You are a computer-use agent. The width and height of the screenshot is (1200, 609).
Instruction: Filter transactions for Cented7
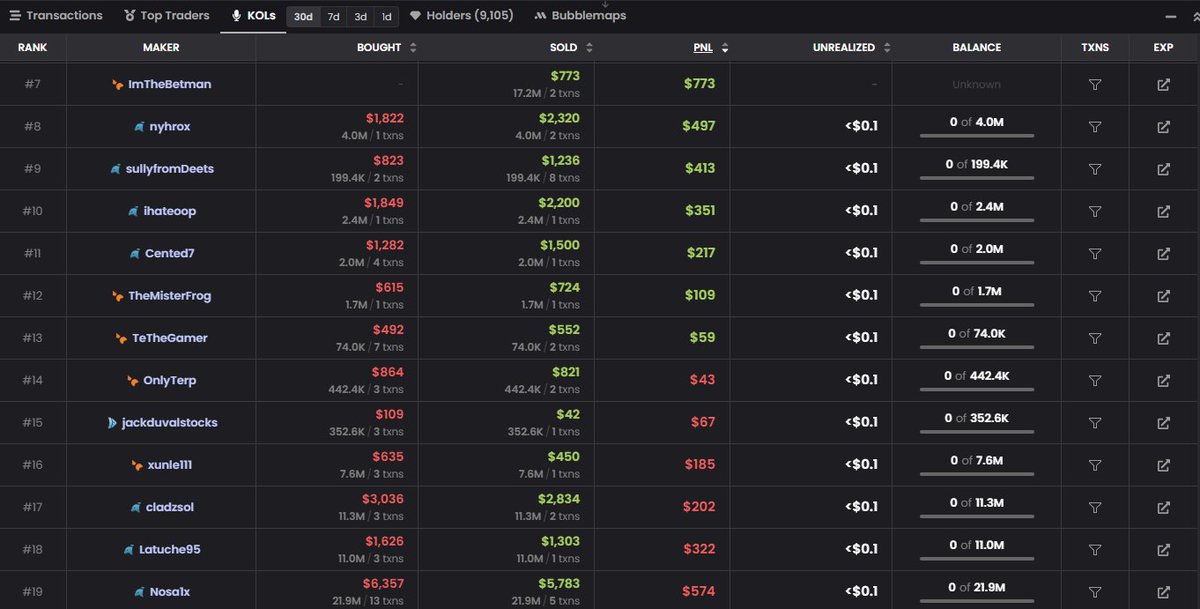[x=1095, y=253]
